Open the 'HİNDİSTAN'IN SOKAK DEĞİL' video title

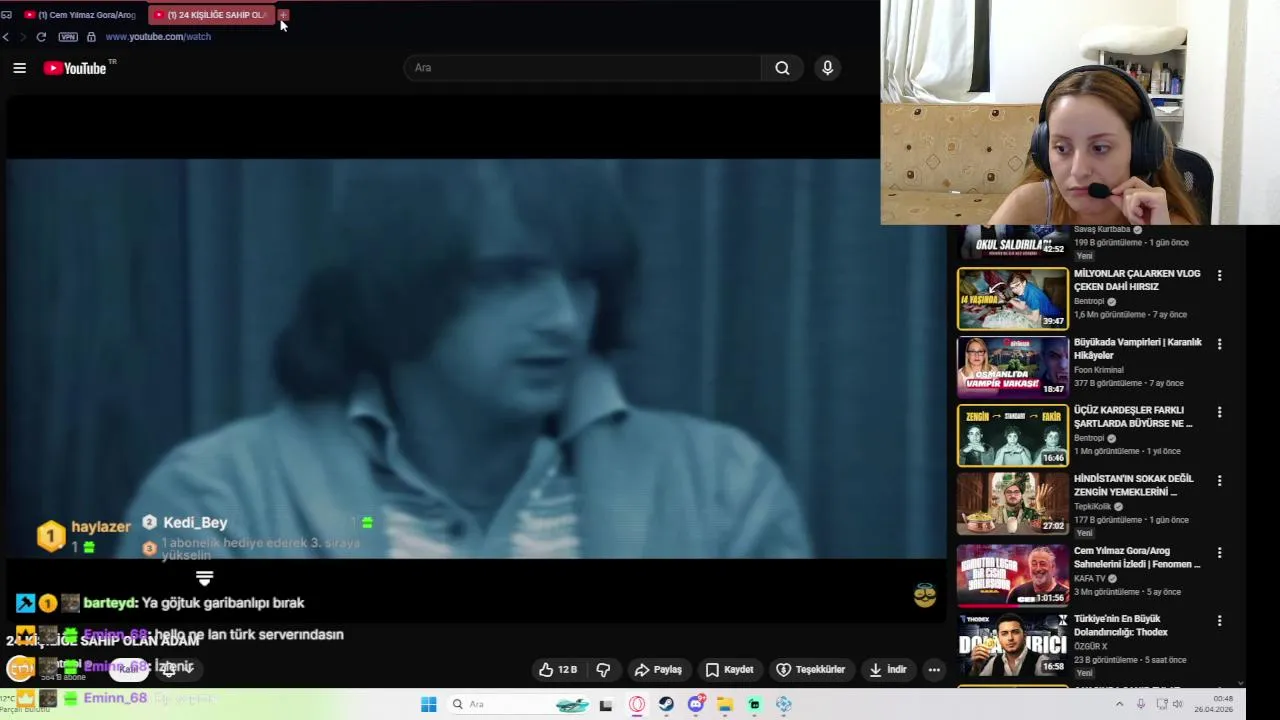click(1133, 485)
